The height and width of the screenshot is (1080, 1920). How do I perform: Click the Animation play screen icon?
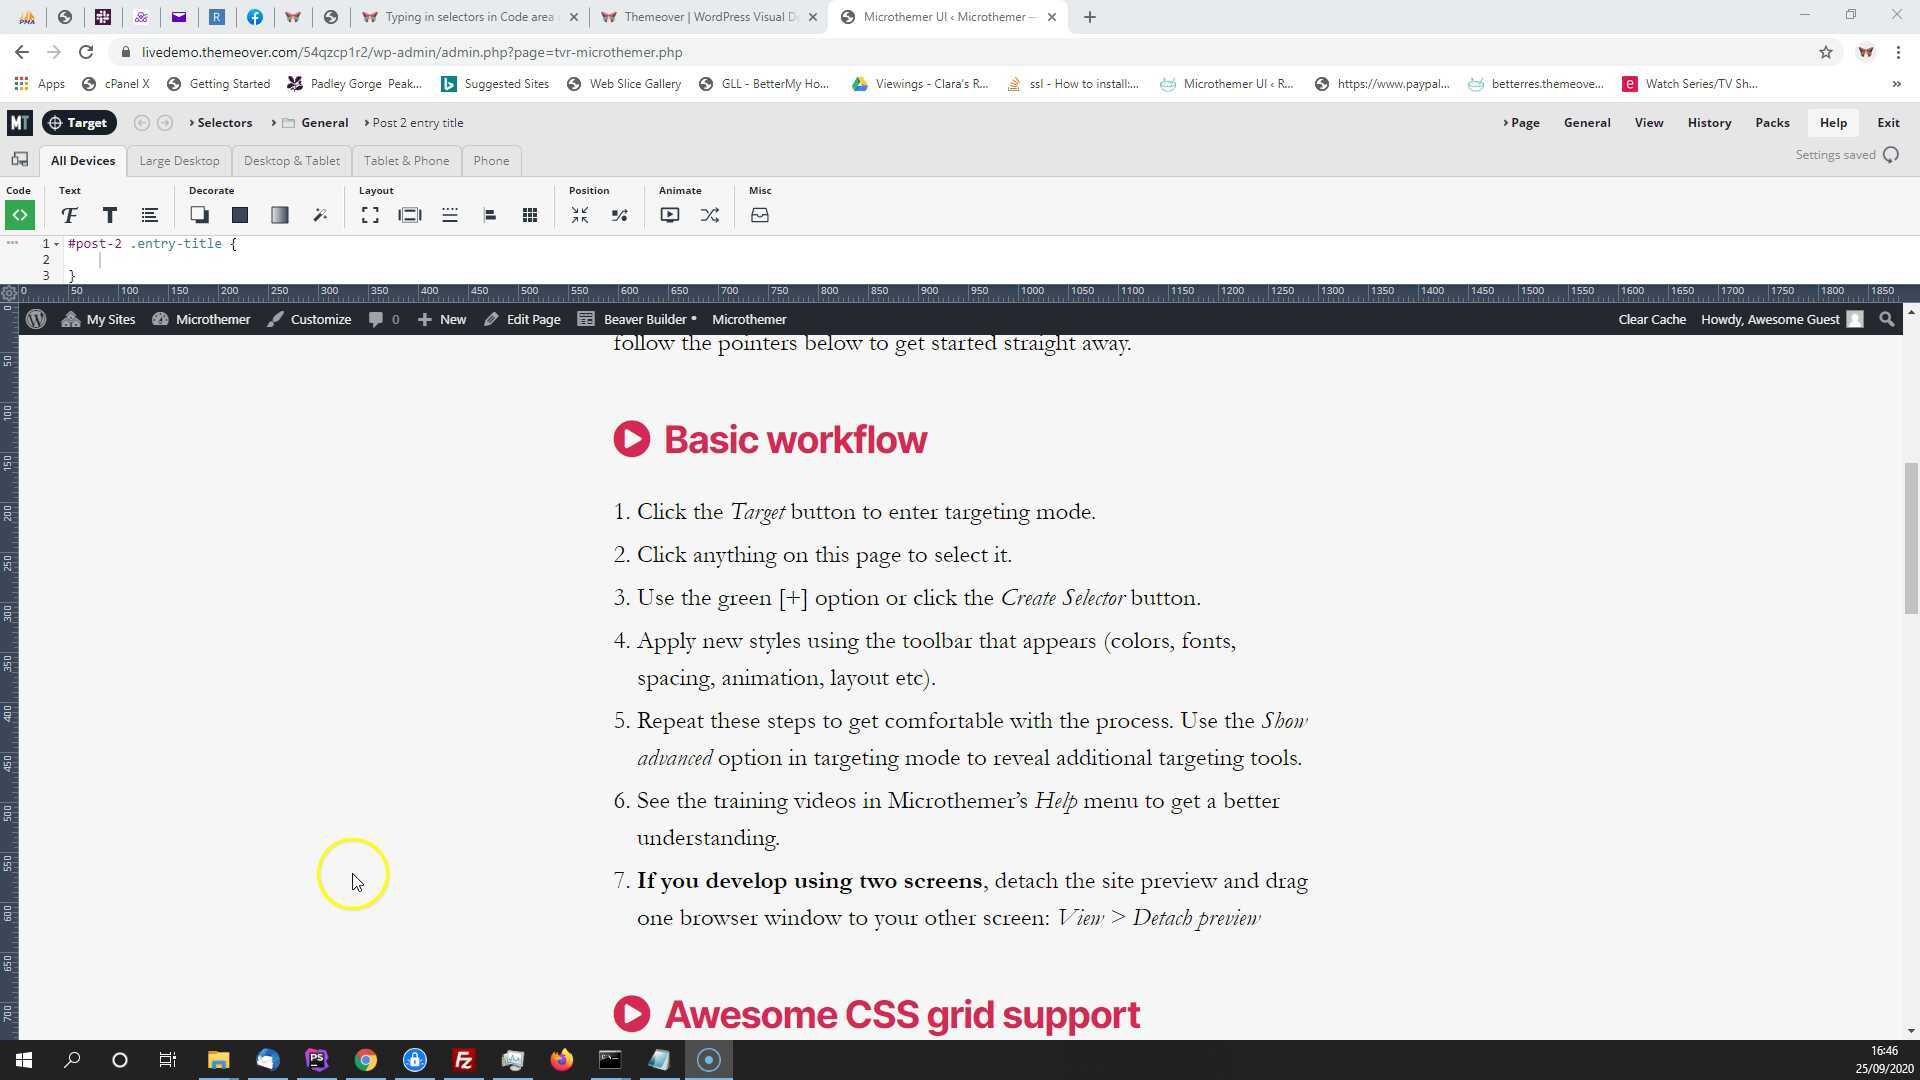pyautogui.click(x=669, y=215)
